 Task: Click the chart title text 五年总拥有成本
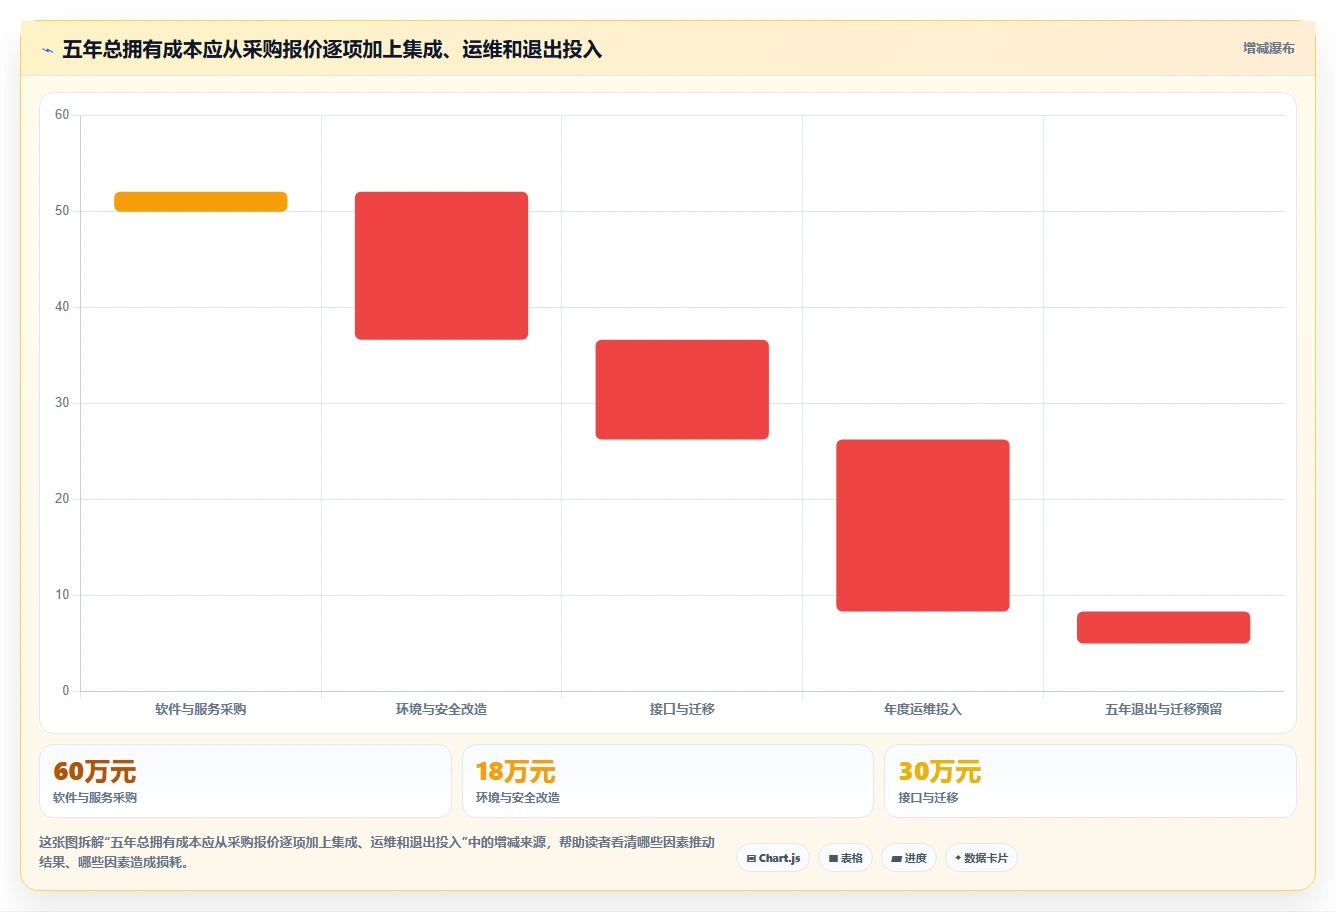tap(132, 49)
